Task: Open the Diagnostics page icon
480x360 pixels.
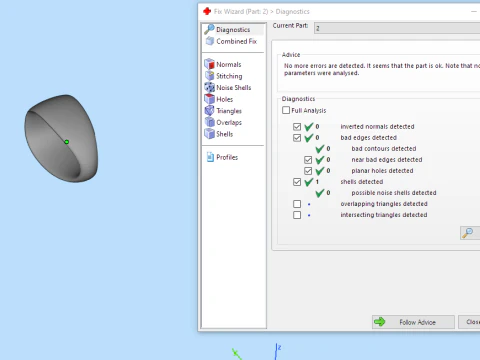Action: [x=209, y=29]
